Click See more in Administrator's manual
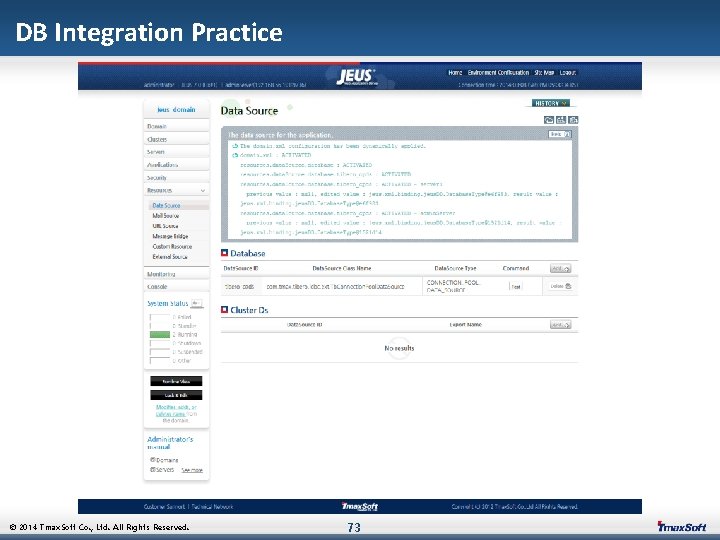This screenshot has height=540, width=720. pos(192,470)
